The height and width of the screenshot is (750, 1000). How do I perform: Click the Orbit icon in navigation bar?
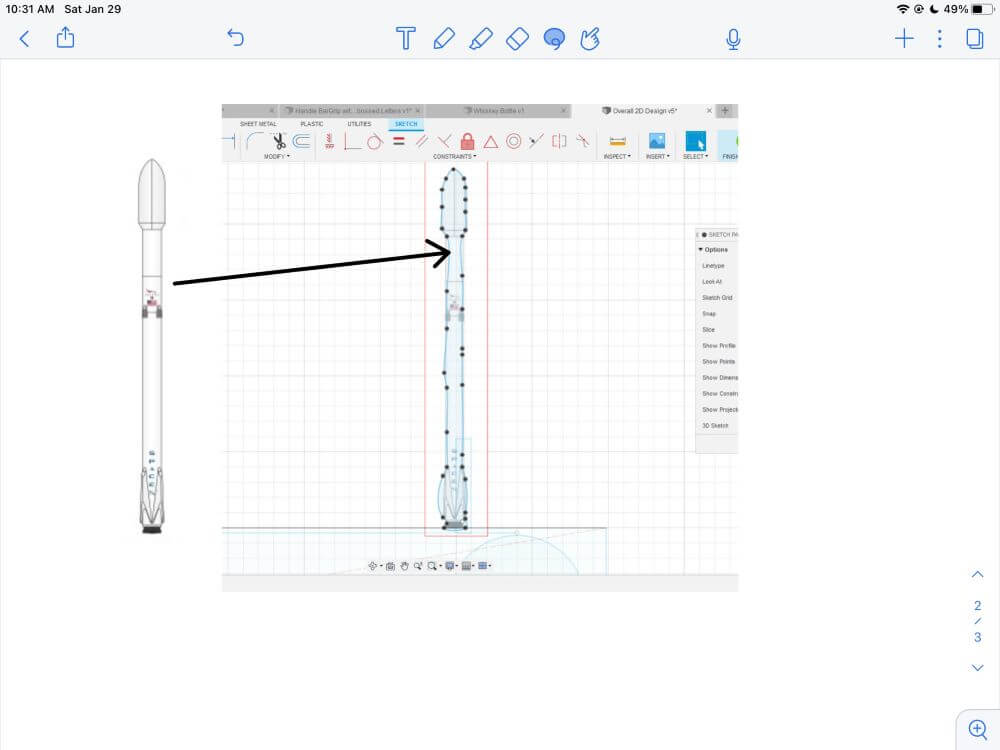coord(373,566)
